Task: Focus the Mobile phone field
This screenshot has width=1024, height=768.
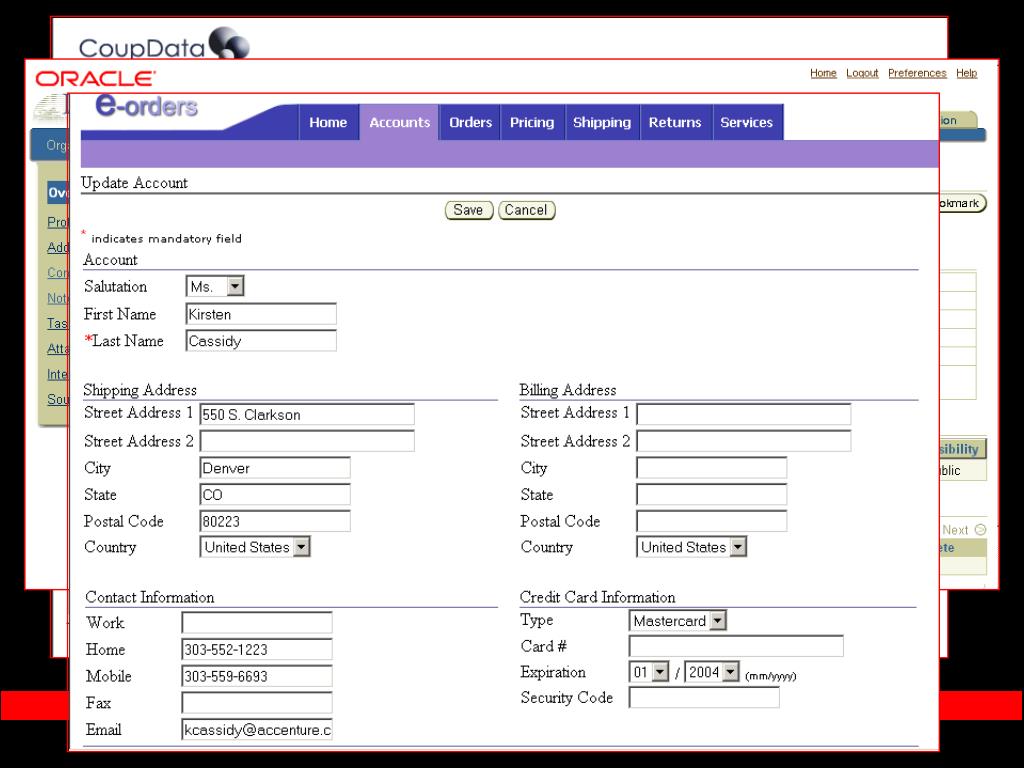Action: point(257,676)
